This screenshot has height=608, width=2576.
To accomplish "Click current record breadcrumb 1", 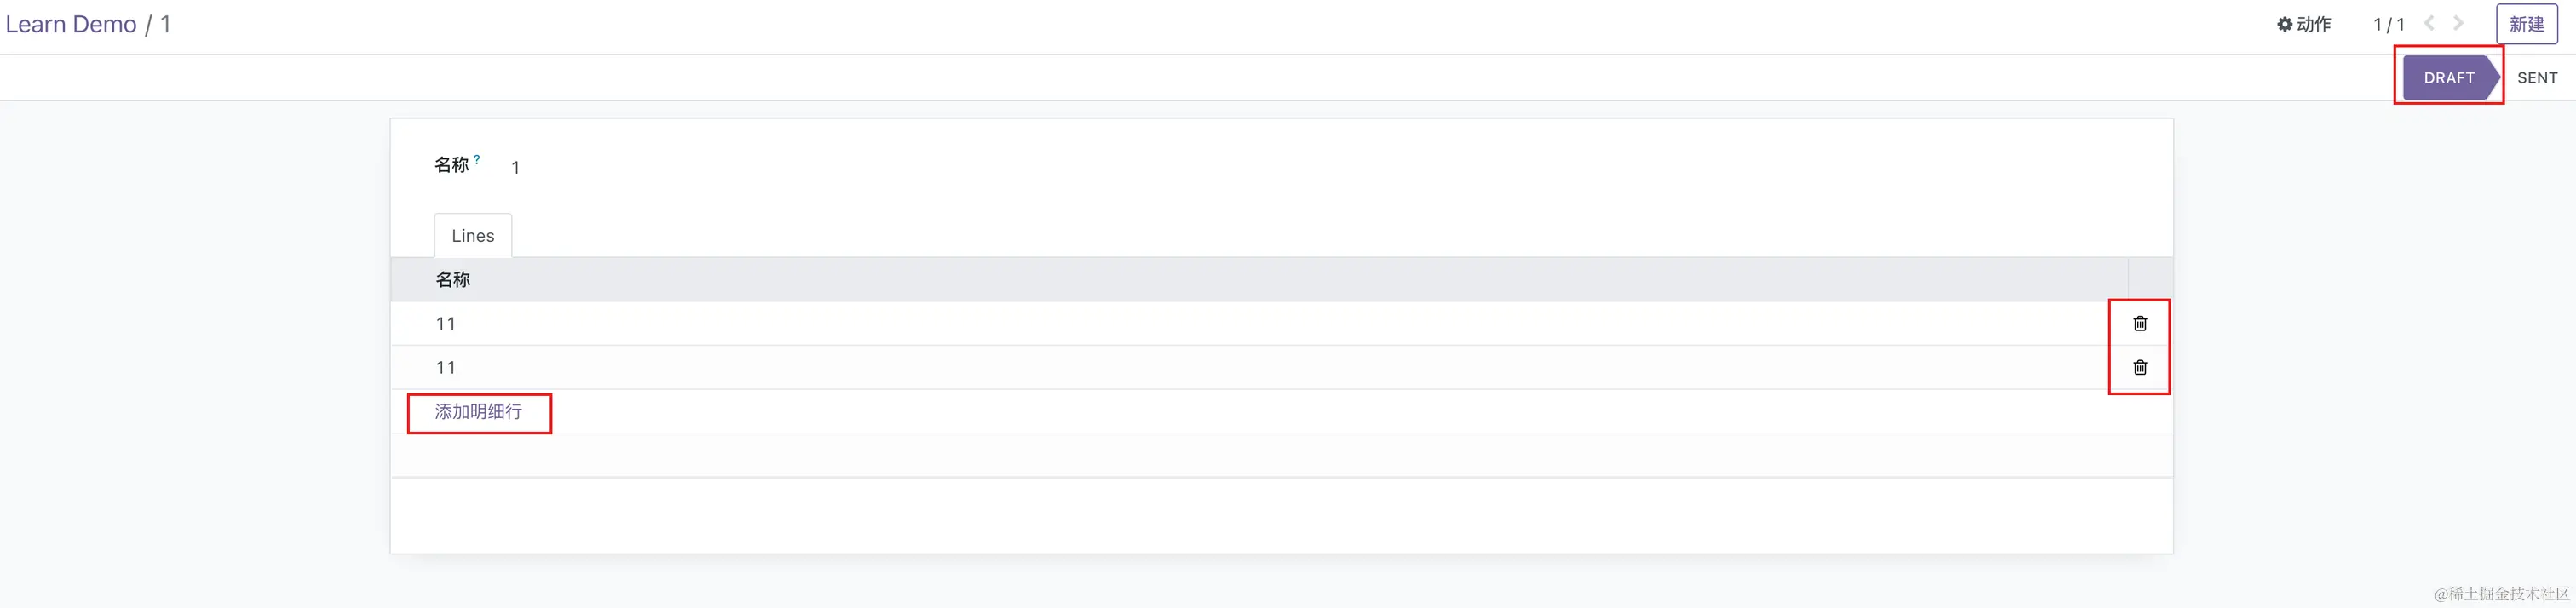I will tap(165, 24).
